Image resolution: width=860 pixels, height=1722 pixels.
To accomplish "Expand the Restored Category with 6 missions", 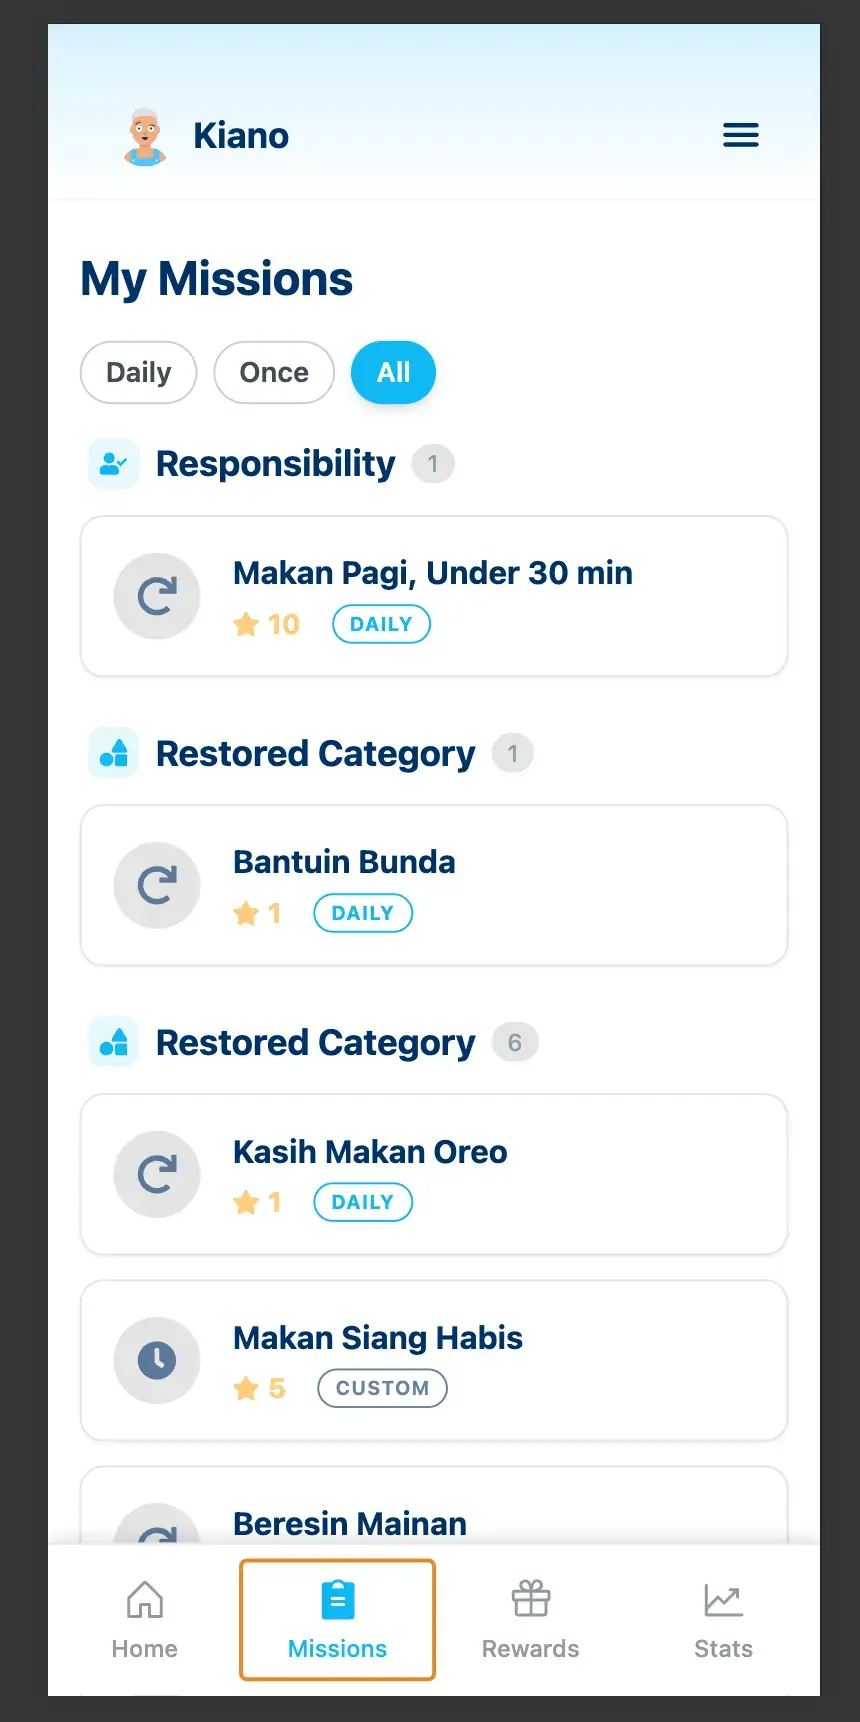I will [316, 1043].
